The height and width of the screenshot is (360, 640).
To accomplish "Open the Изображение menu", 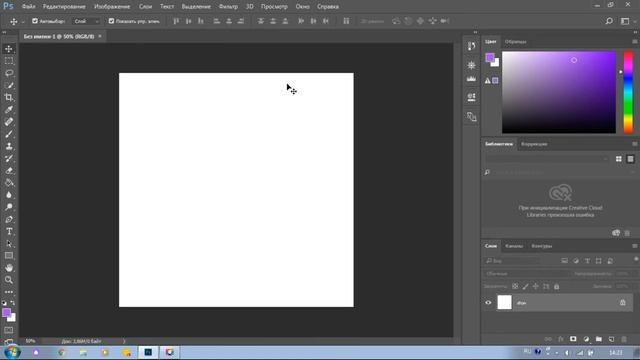I will coord(112,7).
